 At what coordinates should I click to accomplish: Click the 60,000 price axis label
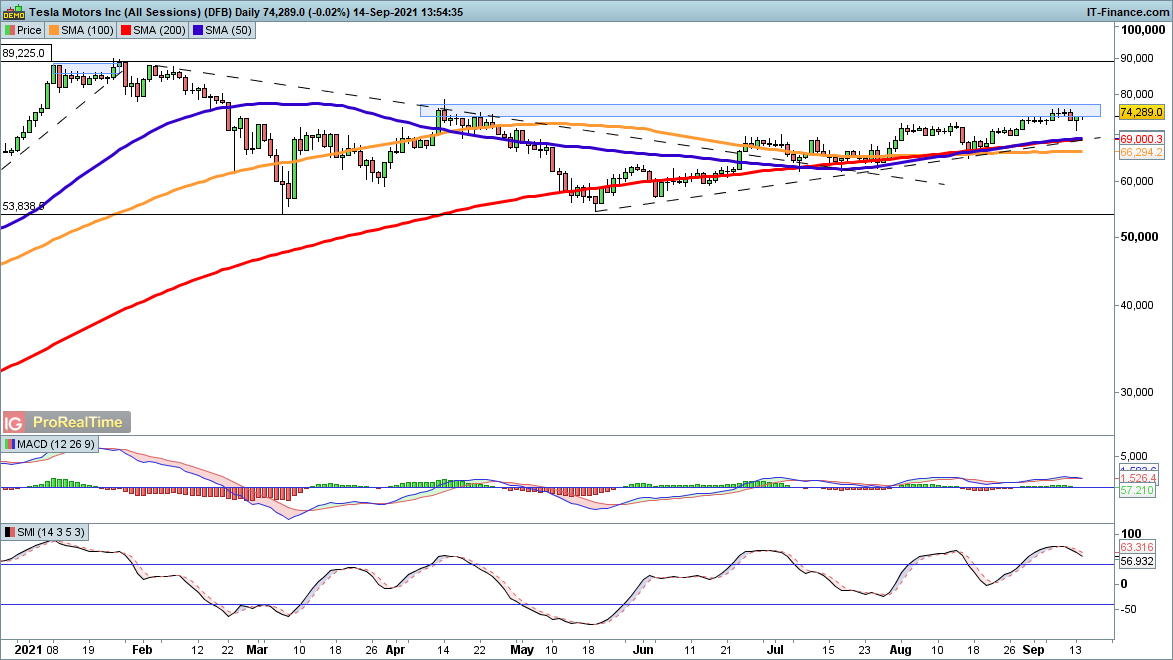click(x=1138, y=181)
